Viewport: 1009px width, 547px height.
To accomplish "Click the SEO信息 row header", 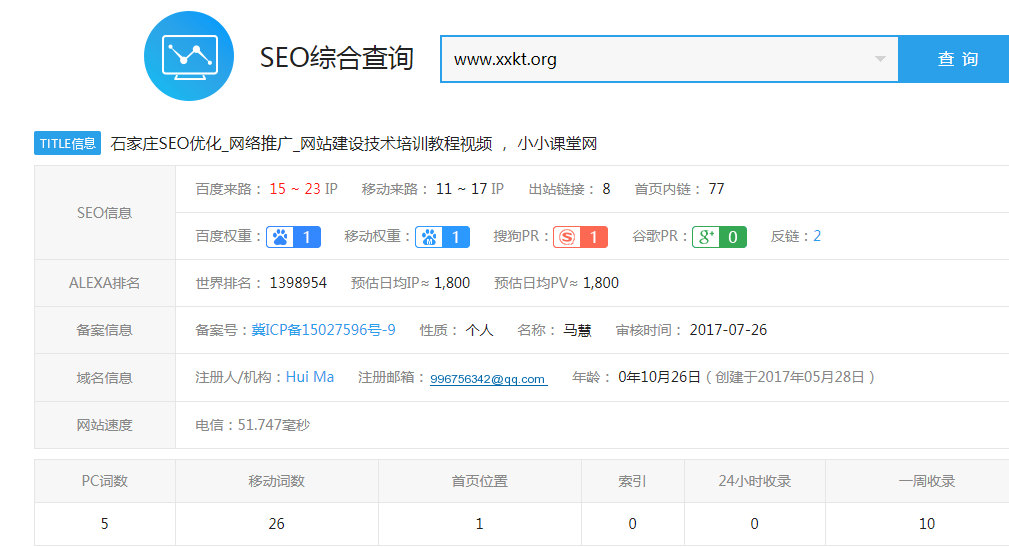I will (x=104, y=213).
